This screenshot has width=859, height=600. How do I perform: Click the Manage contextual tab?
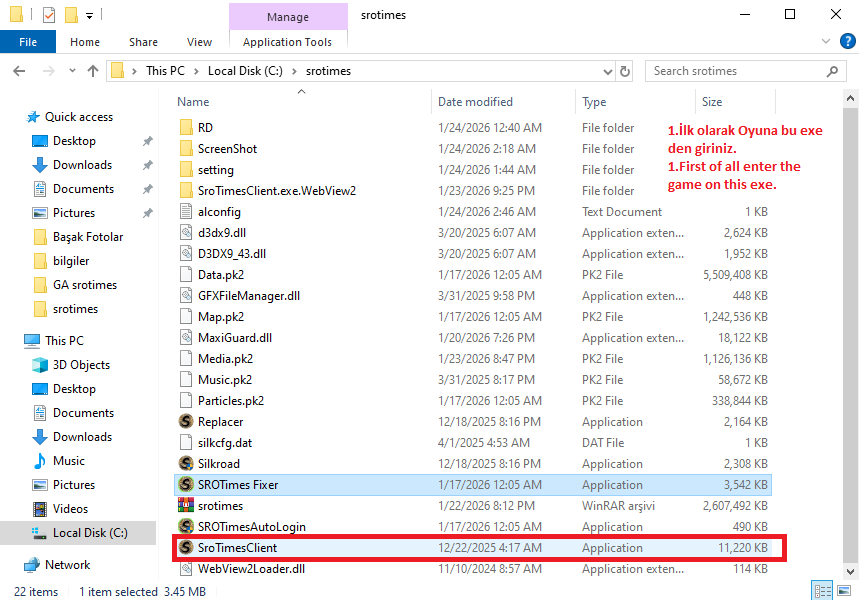(288, 17)
